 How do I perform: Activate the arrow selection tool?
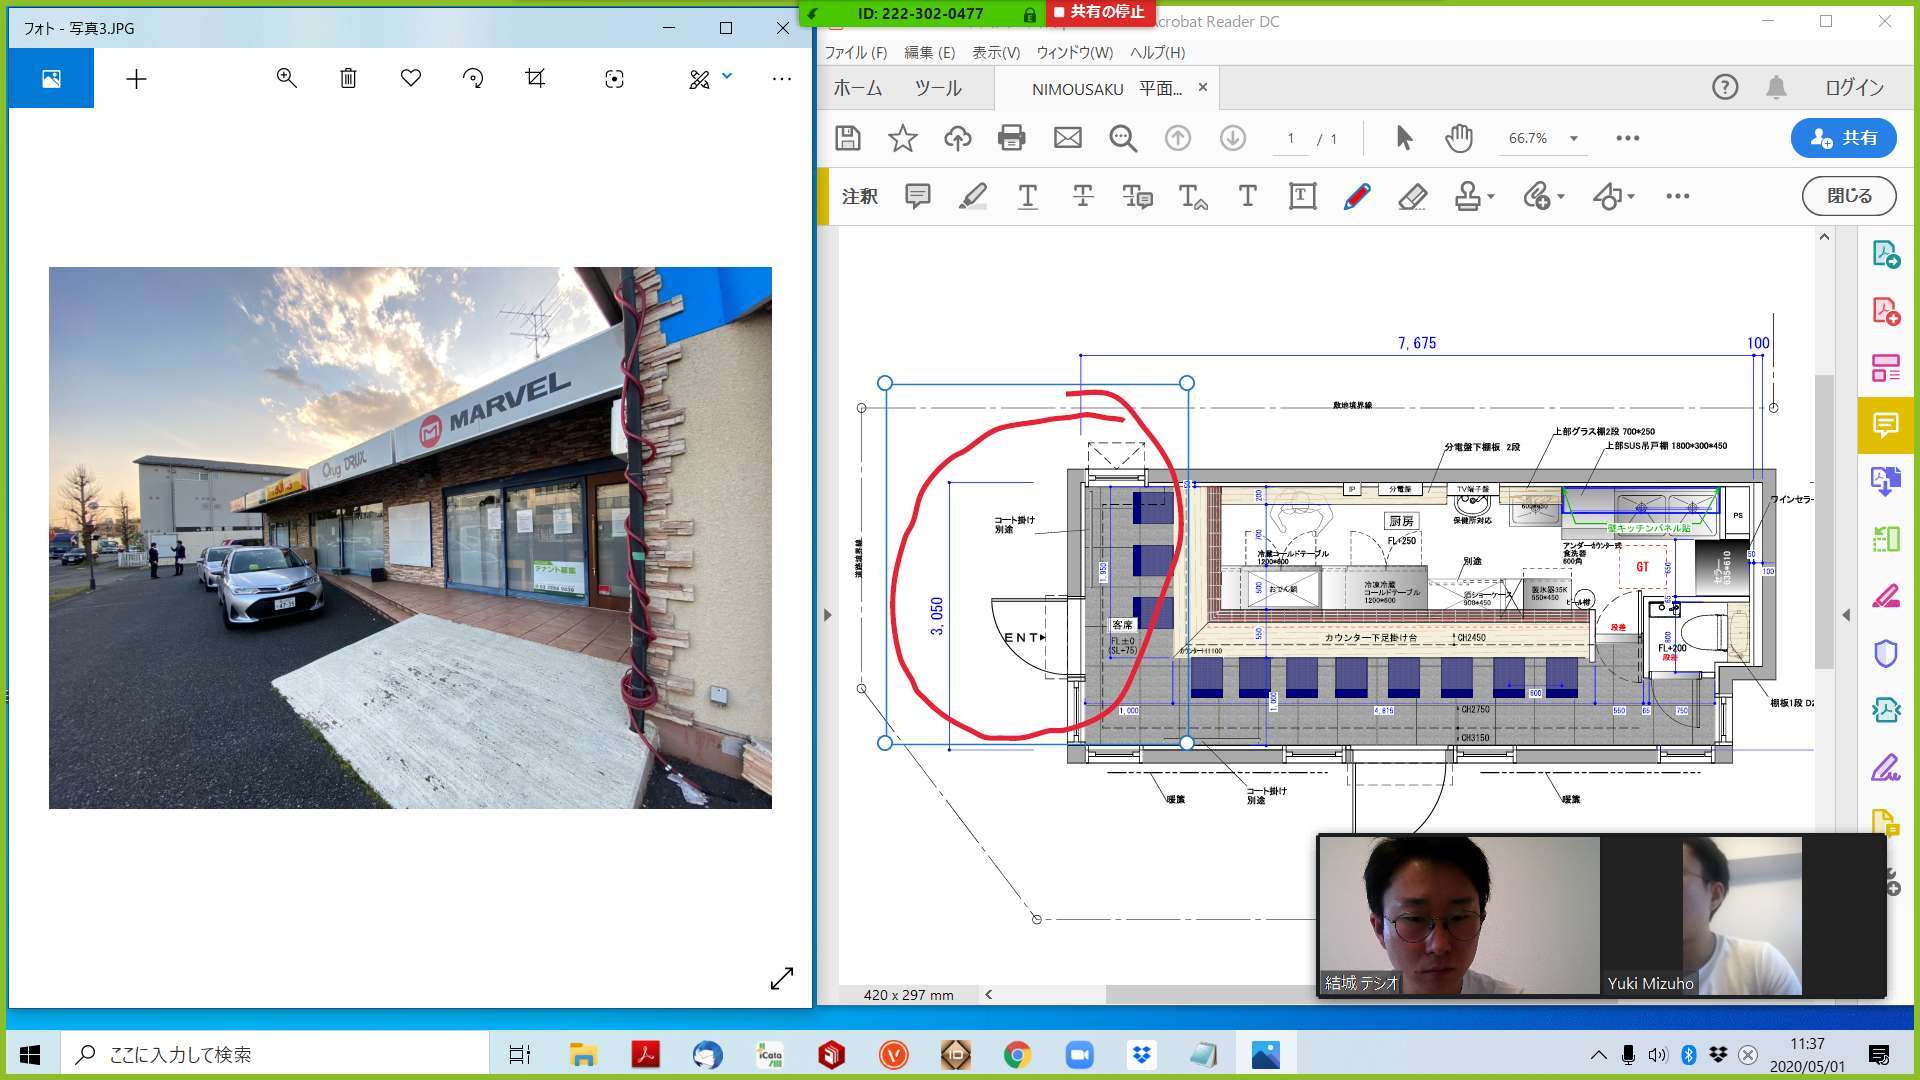[x=1404, y=138]
